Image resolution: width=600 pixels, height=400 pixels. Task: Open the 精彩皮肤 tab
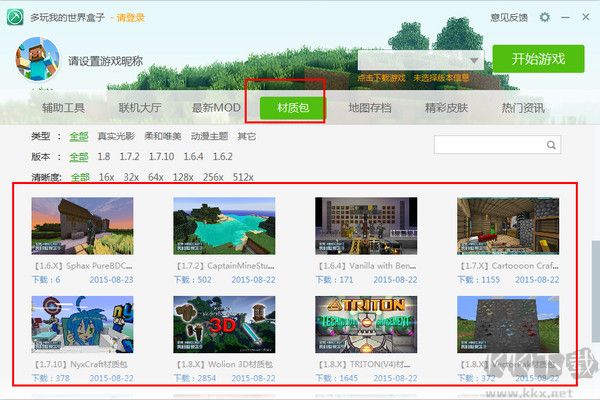point(447,108)
